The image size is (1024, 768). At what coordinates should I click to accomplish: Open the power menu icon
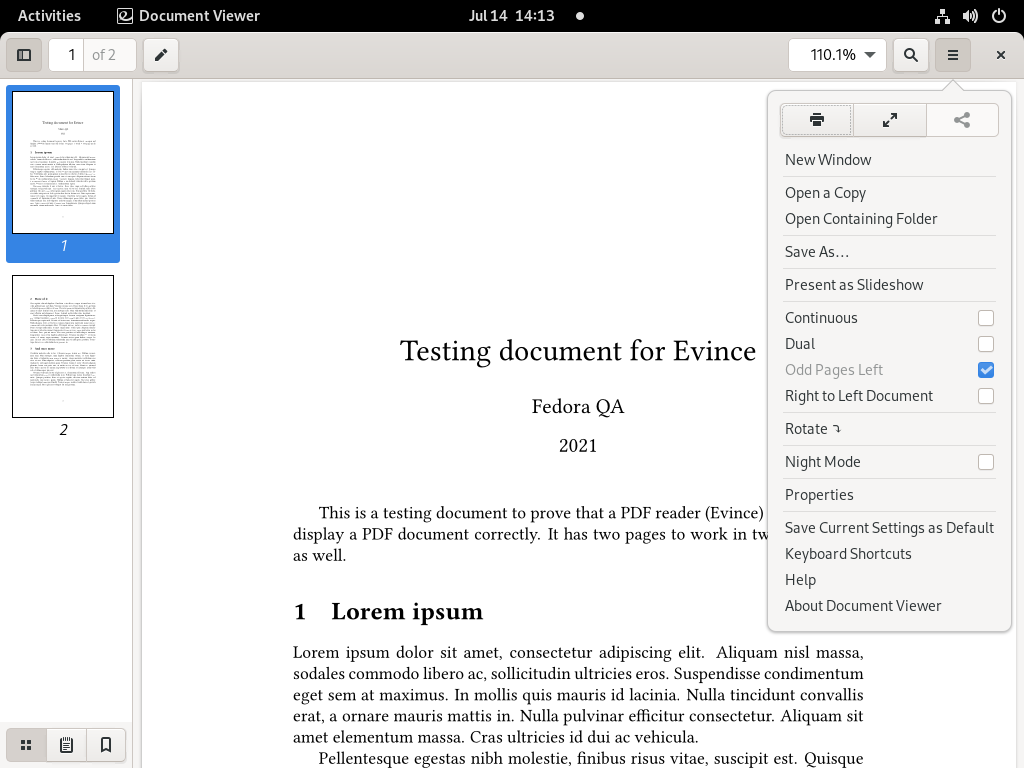click(x=999, y=16)
